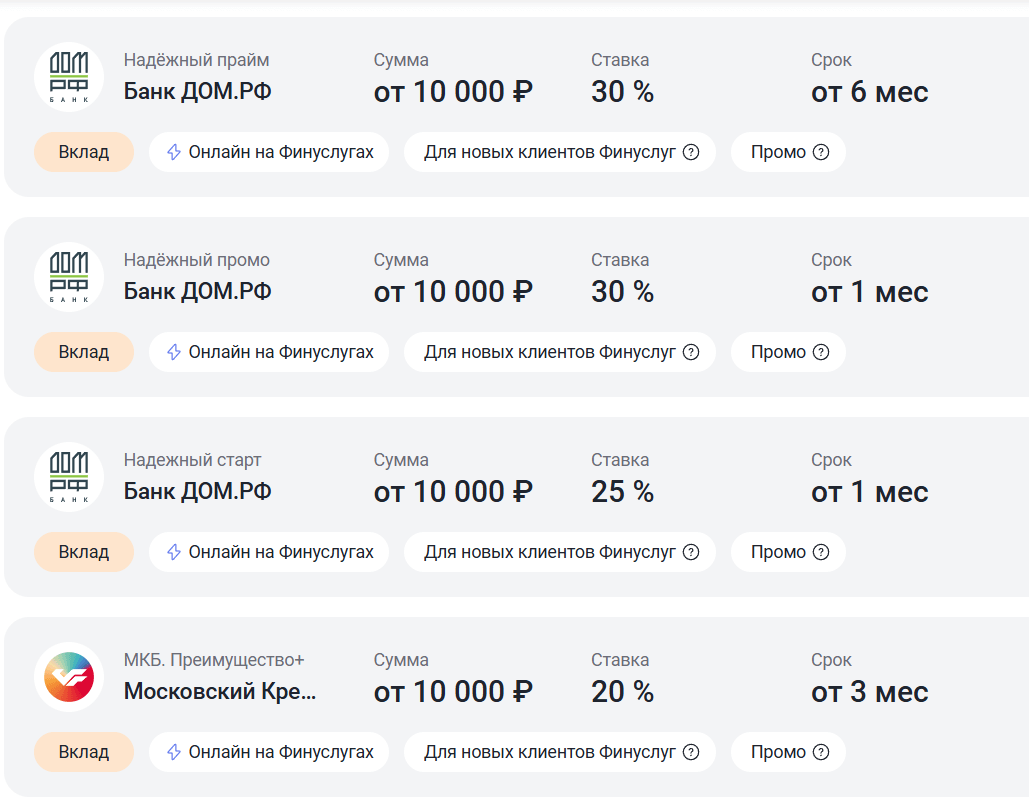Click the Срок label on Надёжный промо card
1029x801 pixels.
coord(831,260)
